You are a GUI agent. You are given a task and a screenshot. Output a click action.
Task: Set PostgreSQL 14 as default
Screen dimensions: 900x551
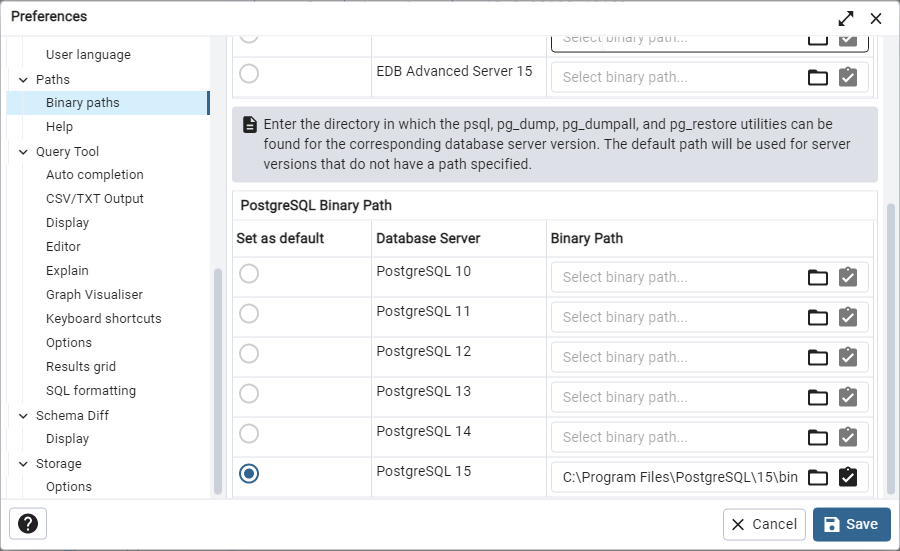249,433
